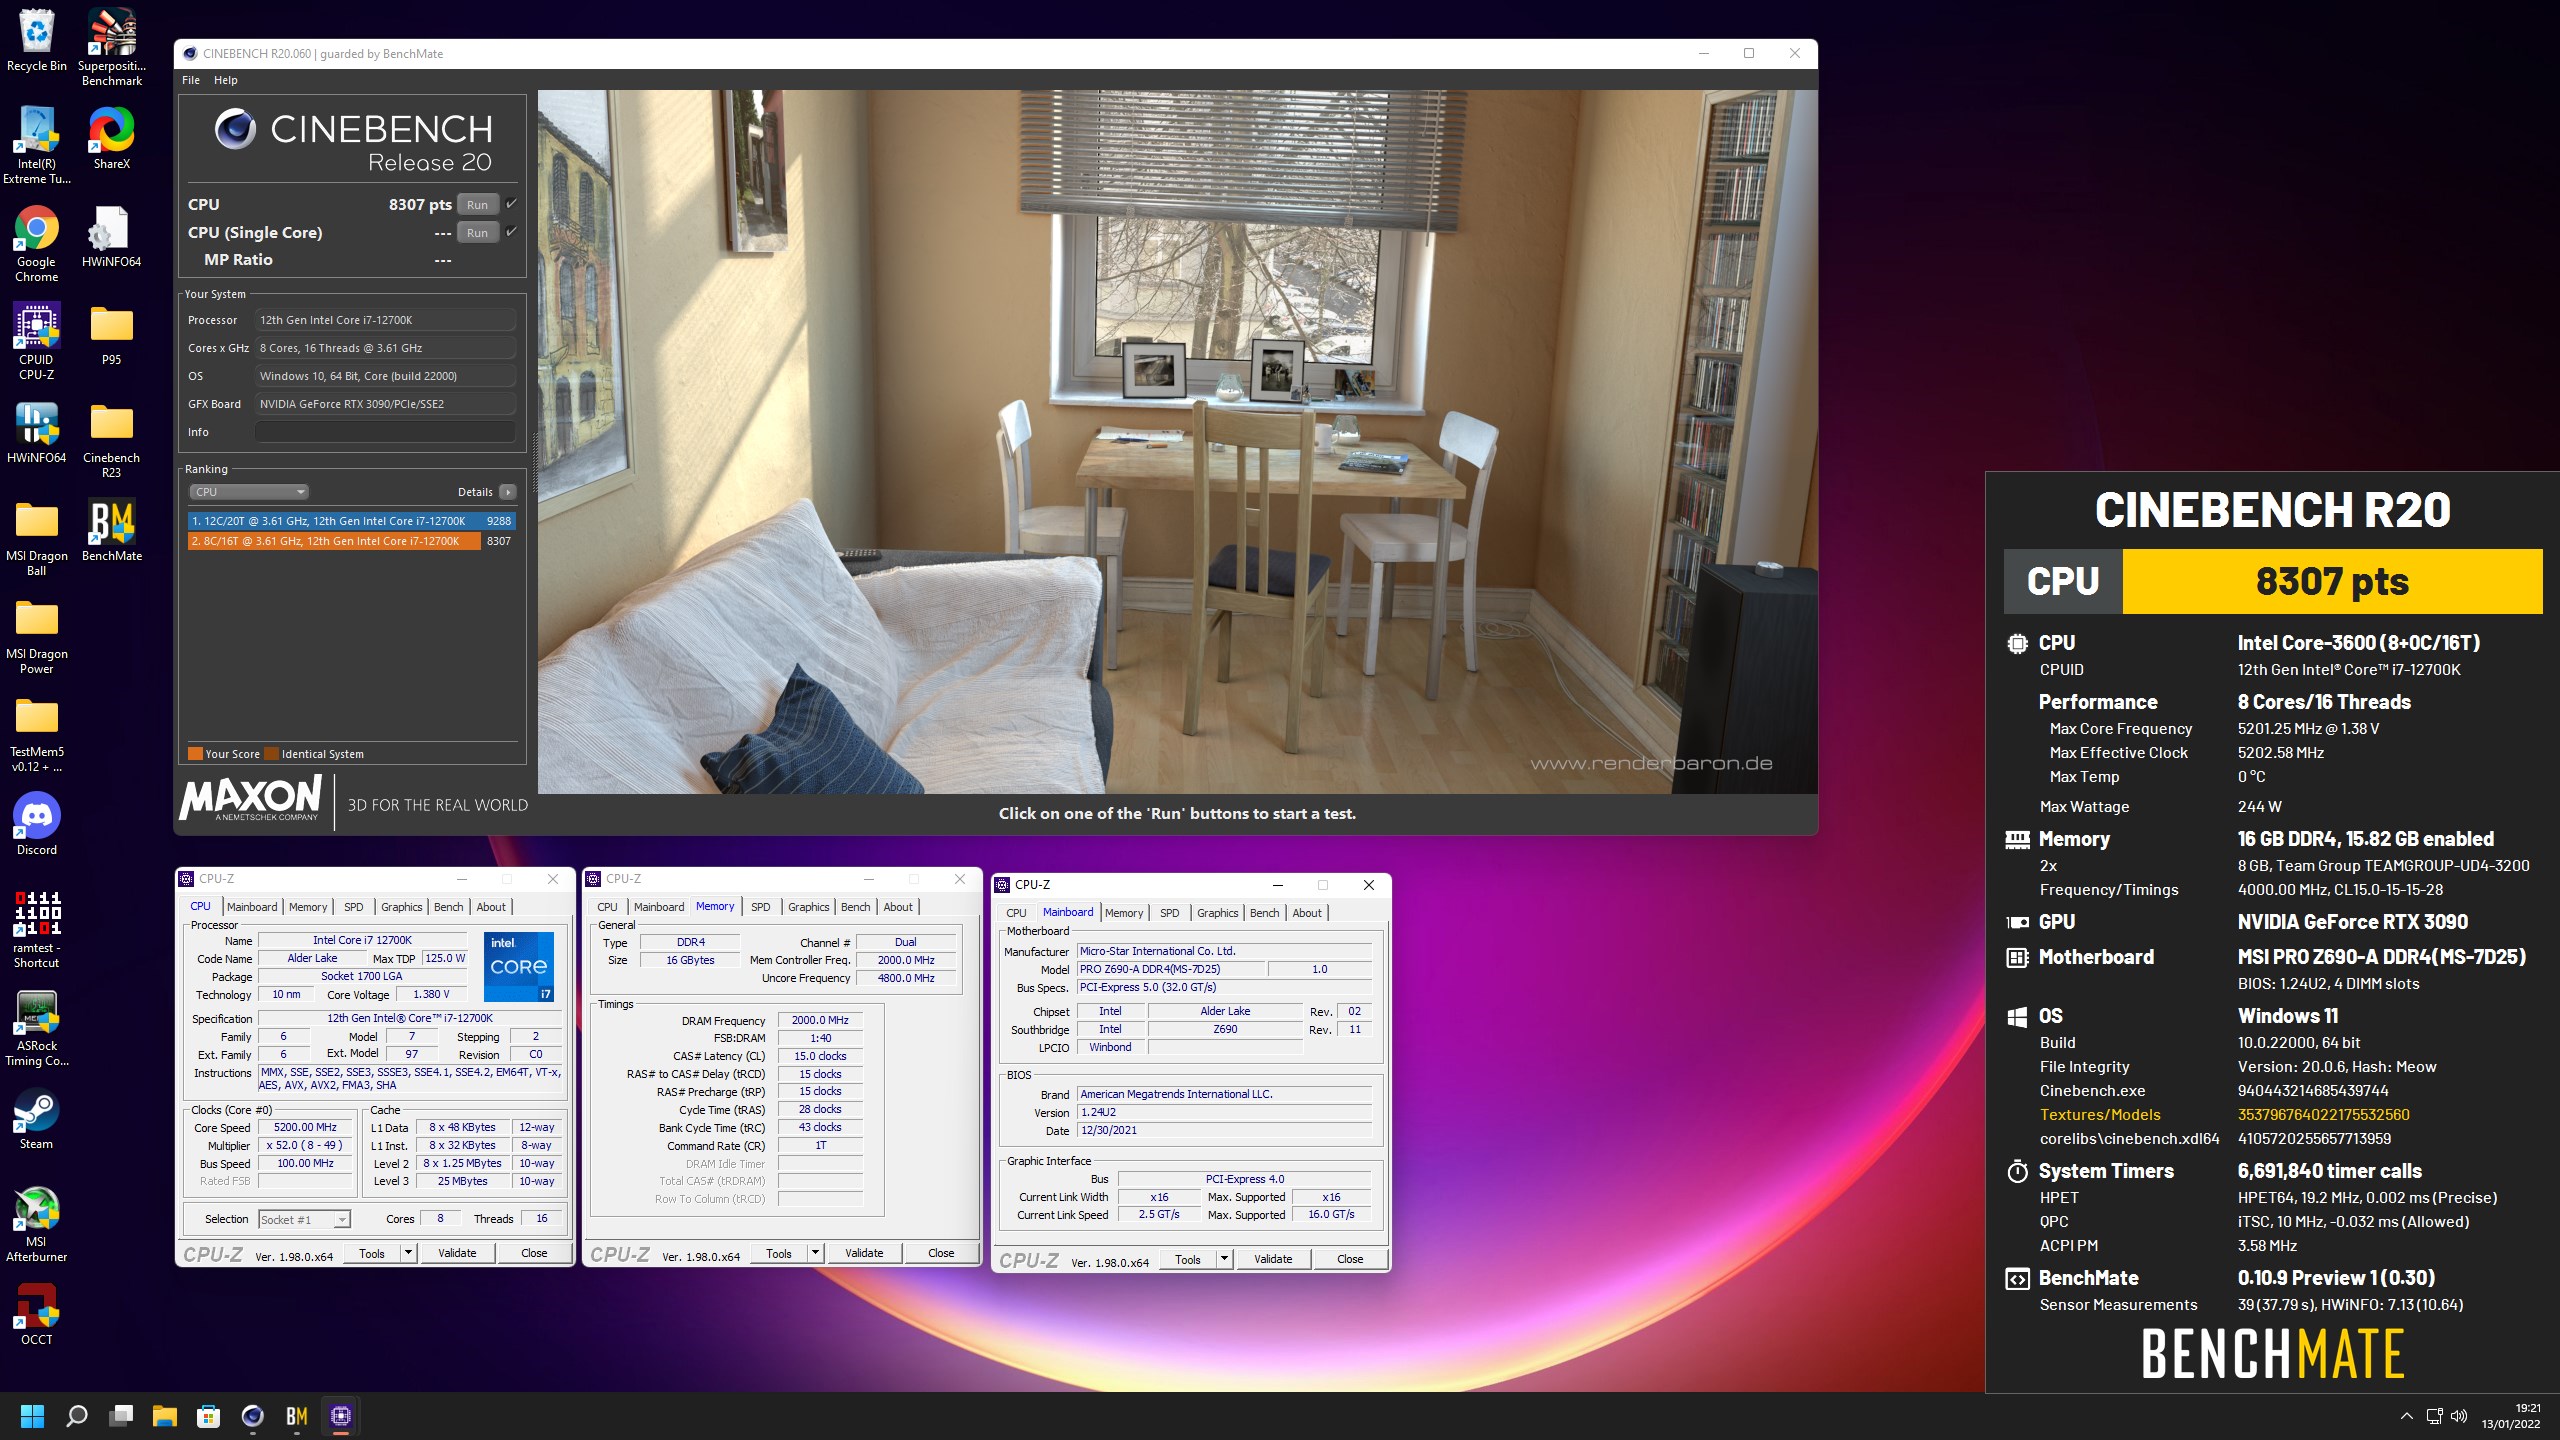Toggle checkbox beside CPU Run button

pyautogui.click(x=512, y=204)
